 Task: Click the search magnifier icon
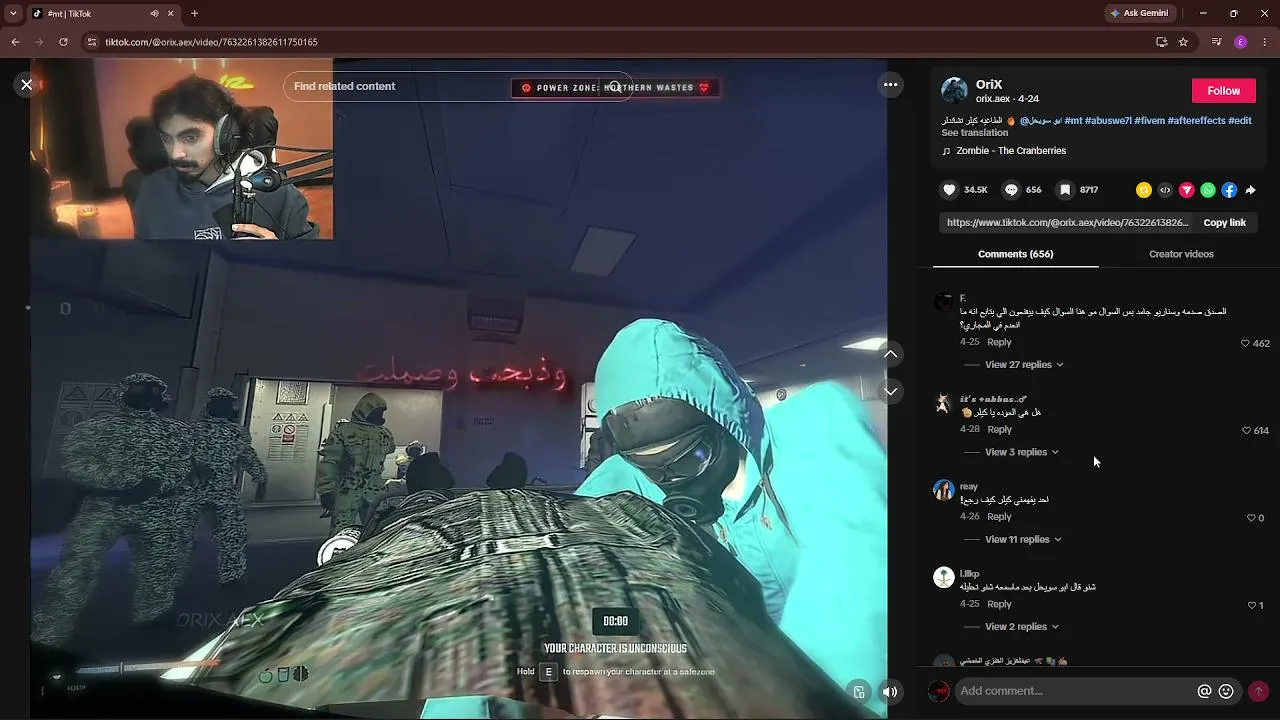[615, 86]
